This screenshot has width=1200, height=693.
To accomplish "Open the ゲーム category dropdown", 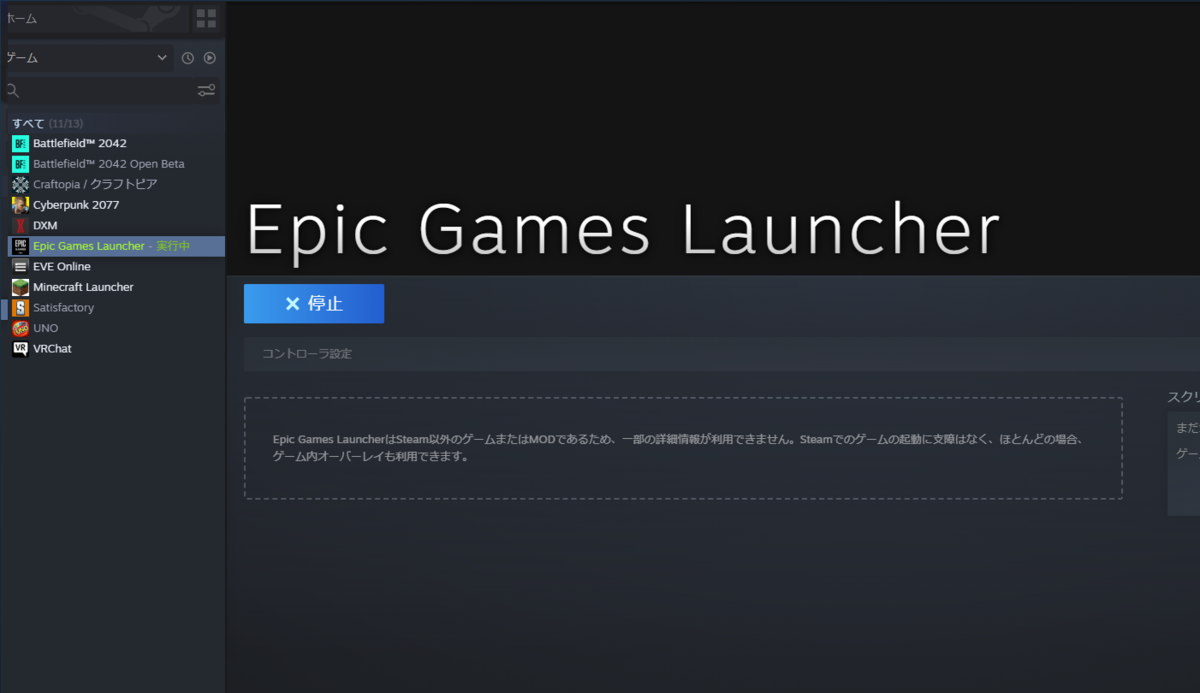I will pos(87,58).
